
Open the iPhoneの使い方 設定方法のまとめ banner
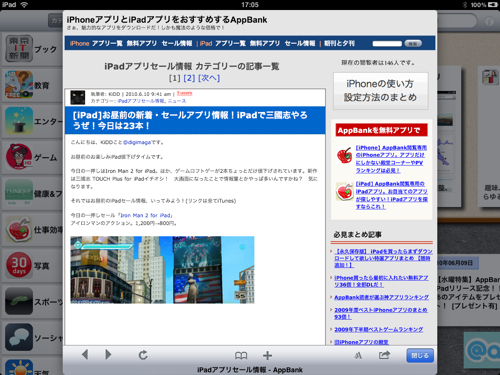381,91
